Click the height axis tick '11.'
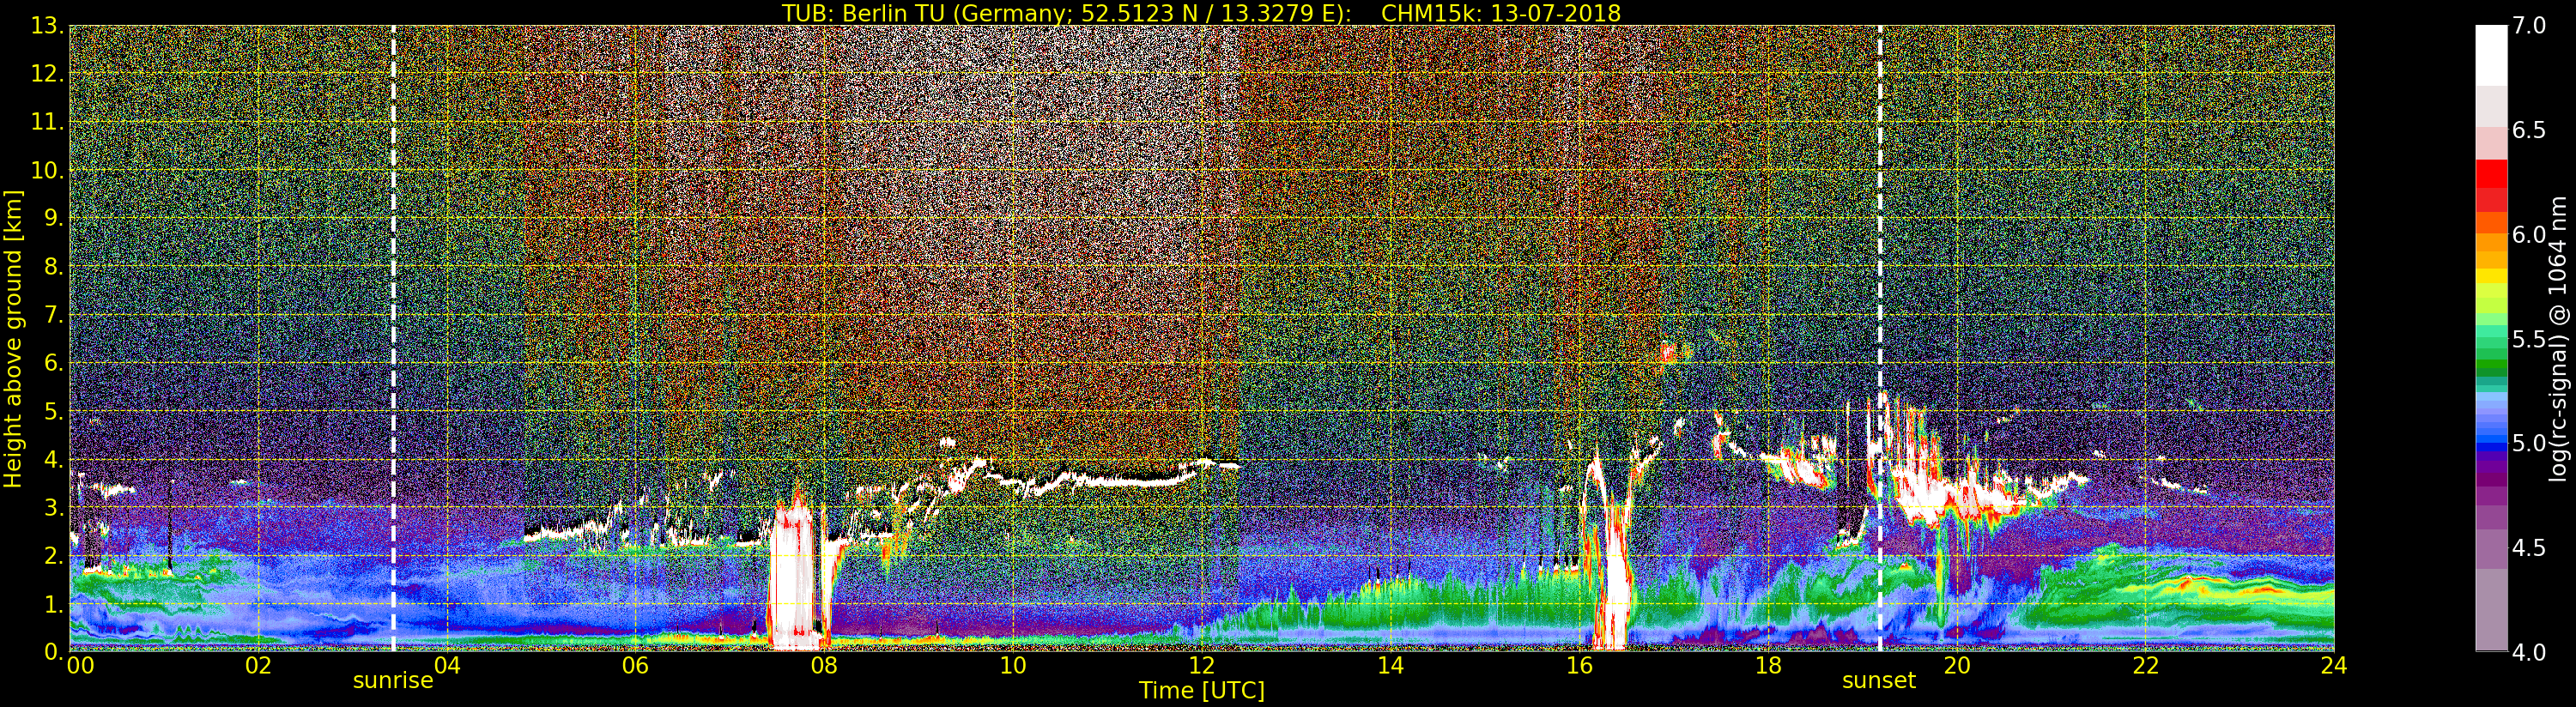 coord(47,122)
